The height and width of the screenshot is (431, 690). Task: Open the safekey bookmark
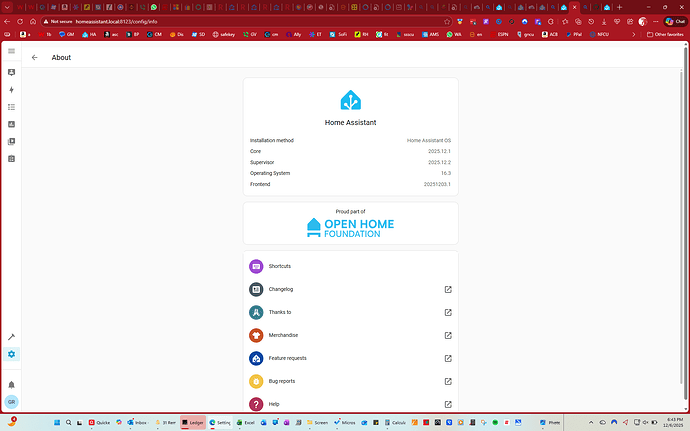224,34
